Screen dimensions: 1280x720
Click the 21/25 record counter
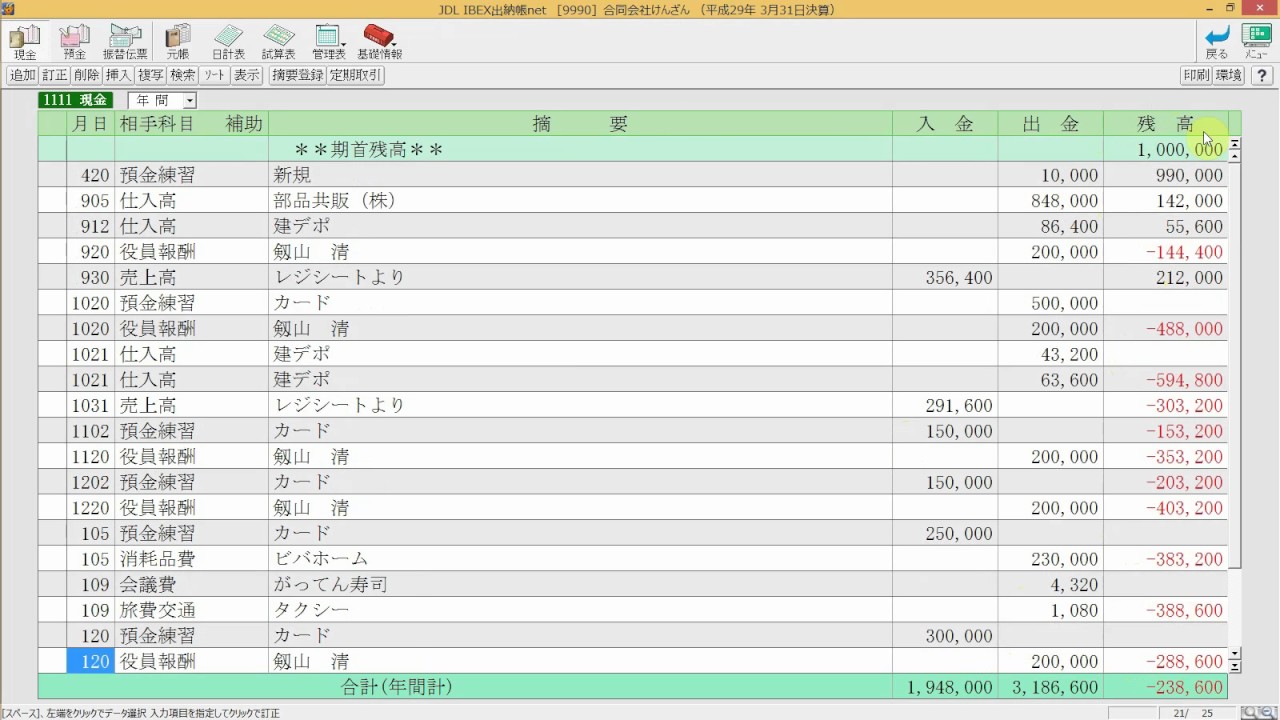pyautogui.click(x=1195, y=713)
